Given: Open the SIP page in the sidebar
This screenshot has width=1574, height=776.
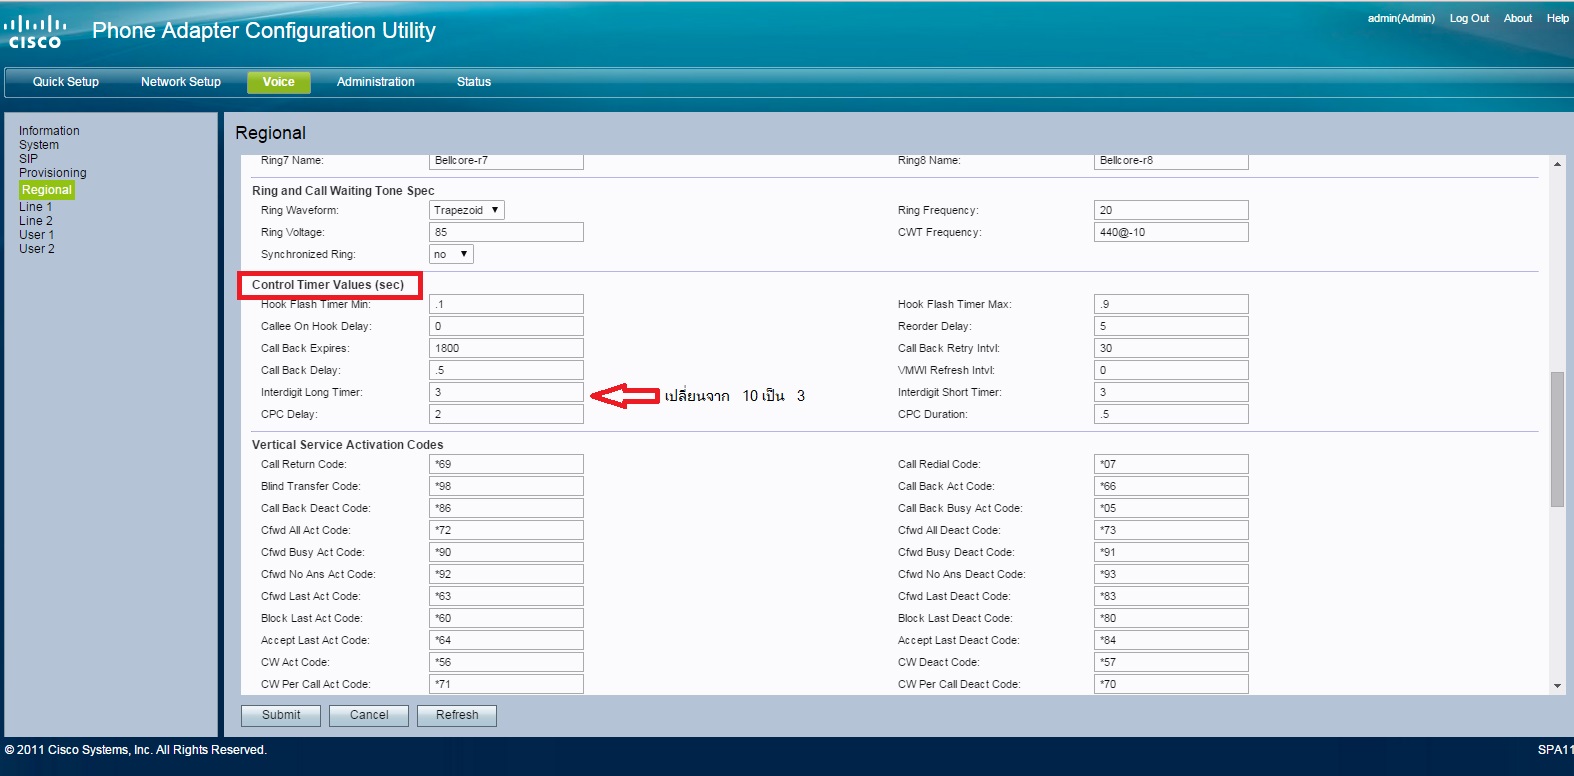Looking at the screenshot, I should tap(28, 159).
